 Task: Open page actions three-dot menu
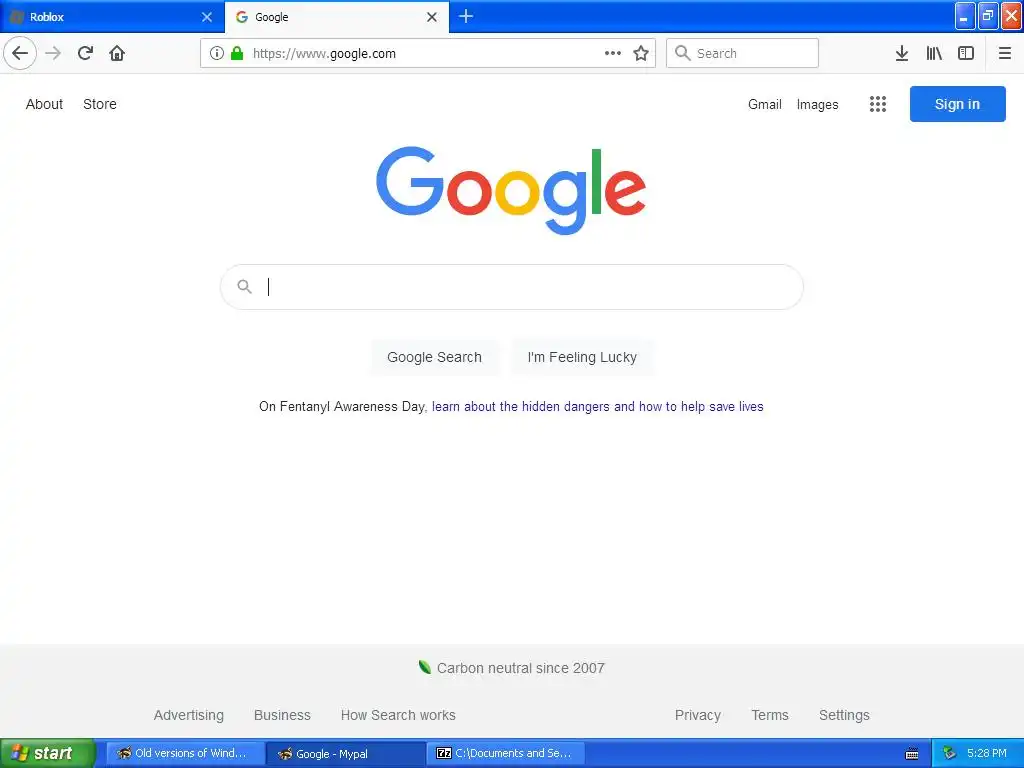tap(613, 53)
